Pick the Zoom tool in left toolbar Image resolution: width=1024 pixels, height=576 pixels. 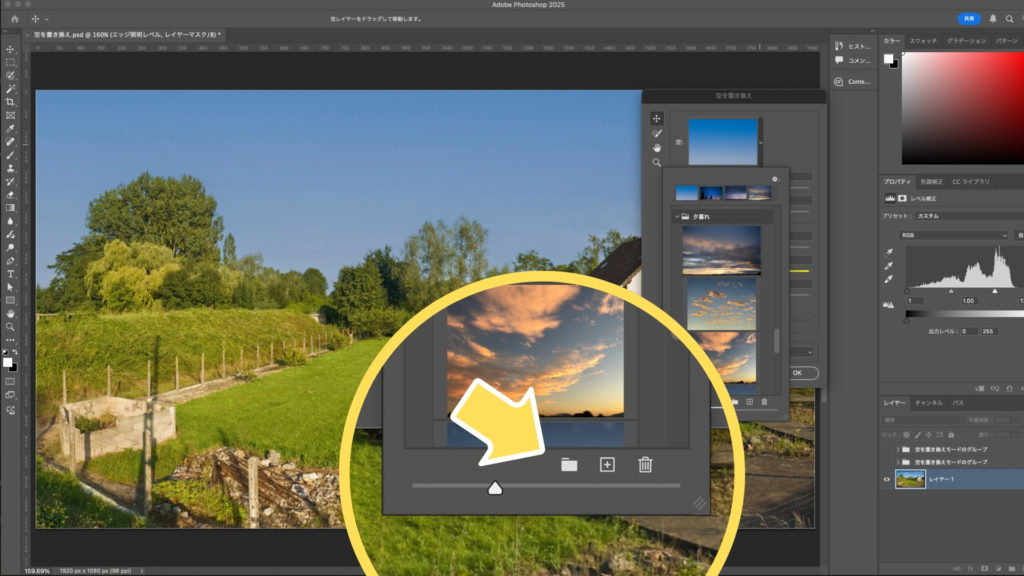point(10,326)
